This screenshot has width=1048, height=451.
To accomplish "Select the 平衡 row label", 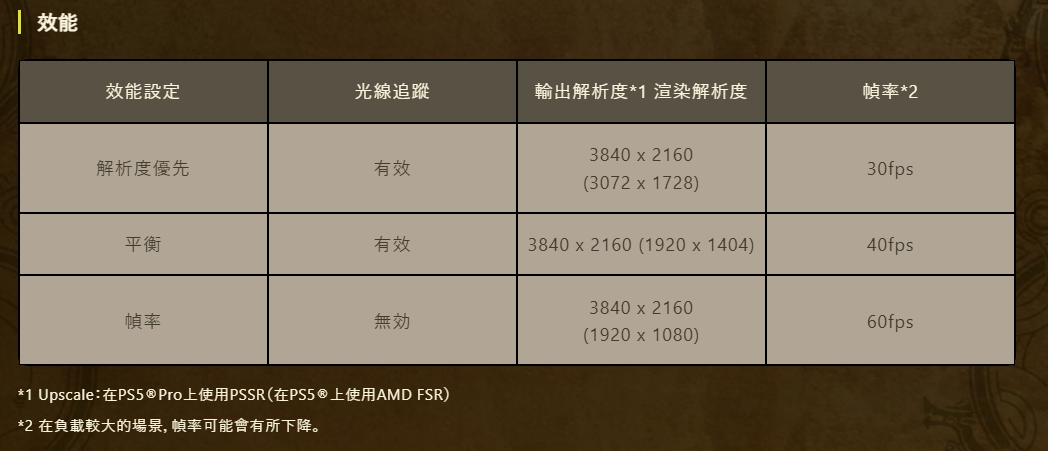I will point(143,244).
